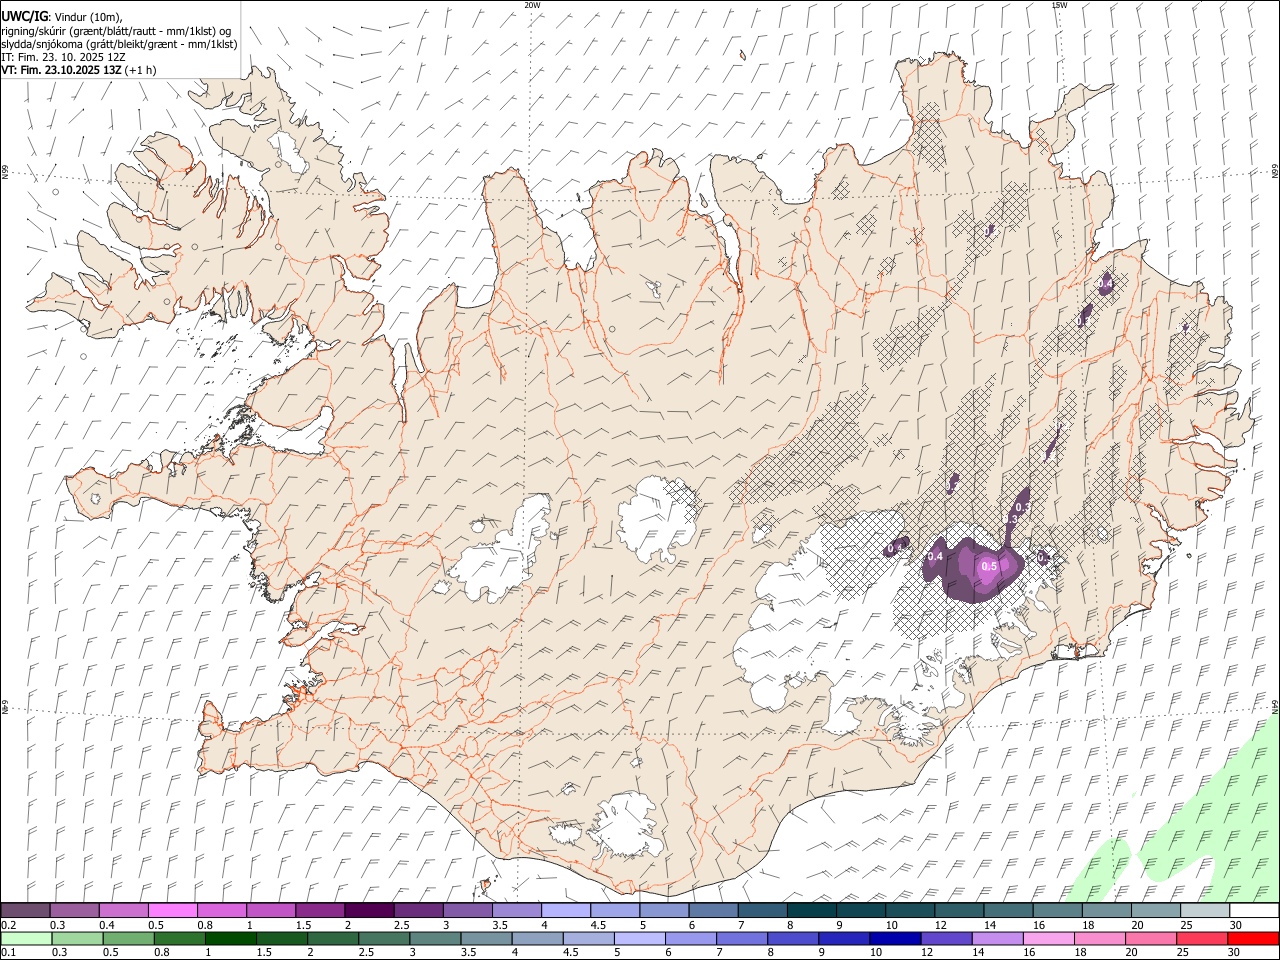Click the pale grey 25–30 upper legend swatch
The width and height of the screenshot is (1280, 960).
(1205, 911)
